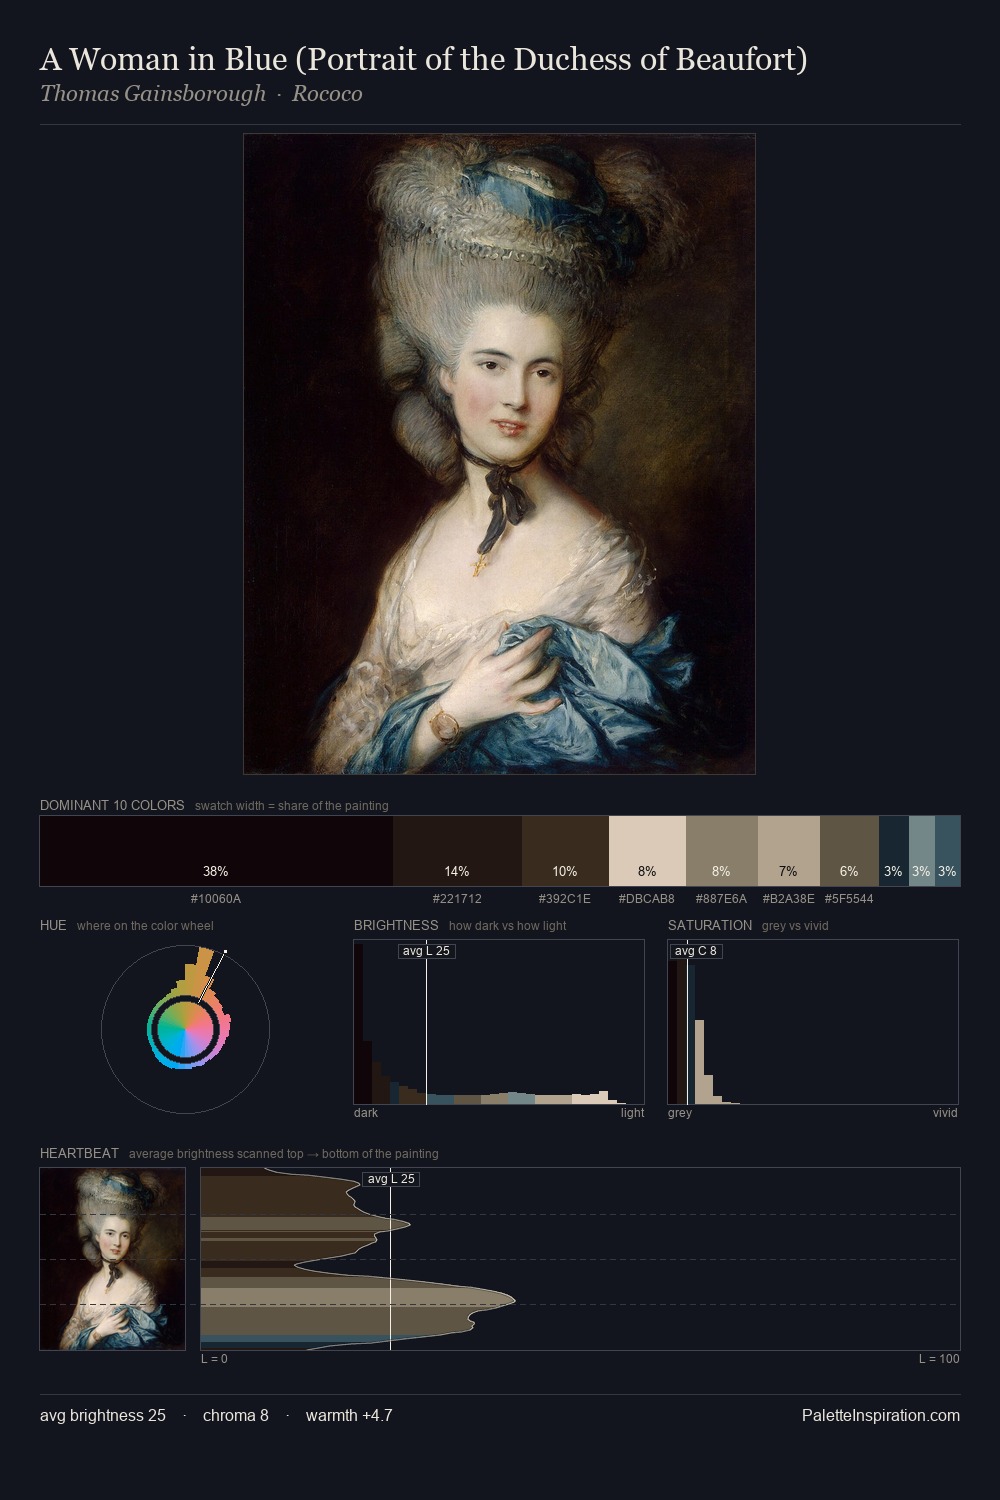This screenshot has width=1000, height=1500.
Task: Click the '#887E6A' hex label
Action: (721, 898)
